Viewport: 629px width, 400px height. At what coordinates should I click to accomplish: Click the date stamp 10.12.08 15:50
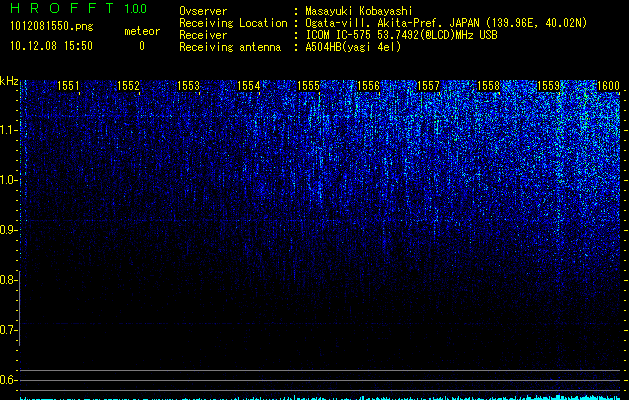tap(51, 46)
